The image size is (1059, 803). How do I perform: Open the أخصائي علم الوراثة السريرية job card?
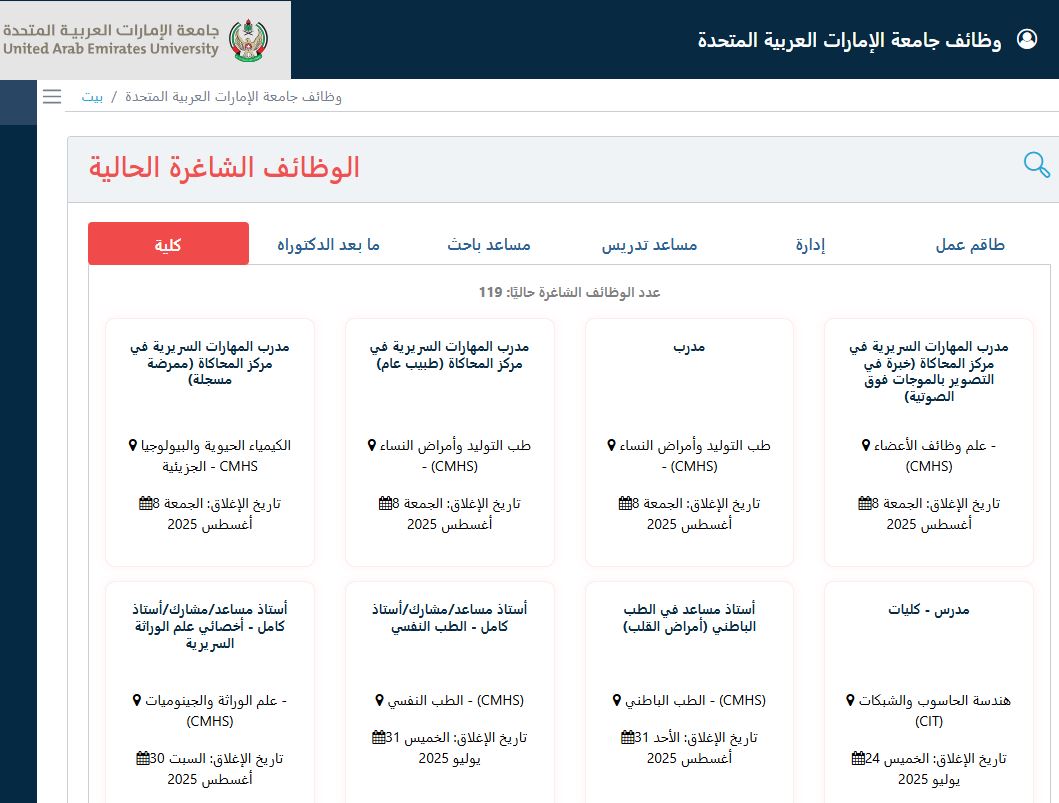pyautogui.click(x=209, y=626)
